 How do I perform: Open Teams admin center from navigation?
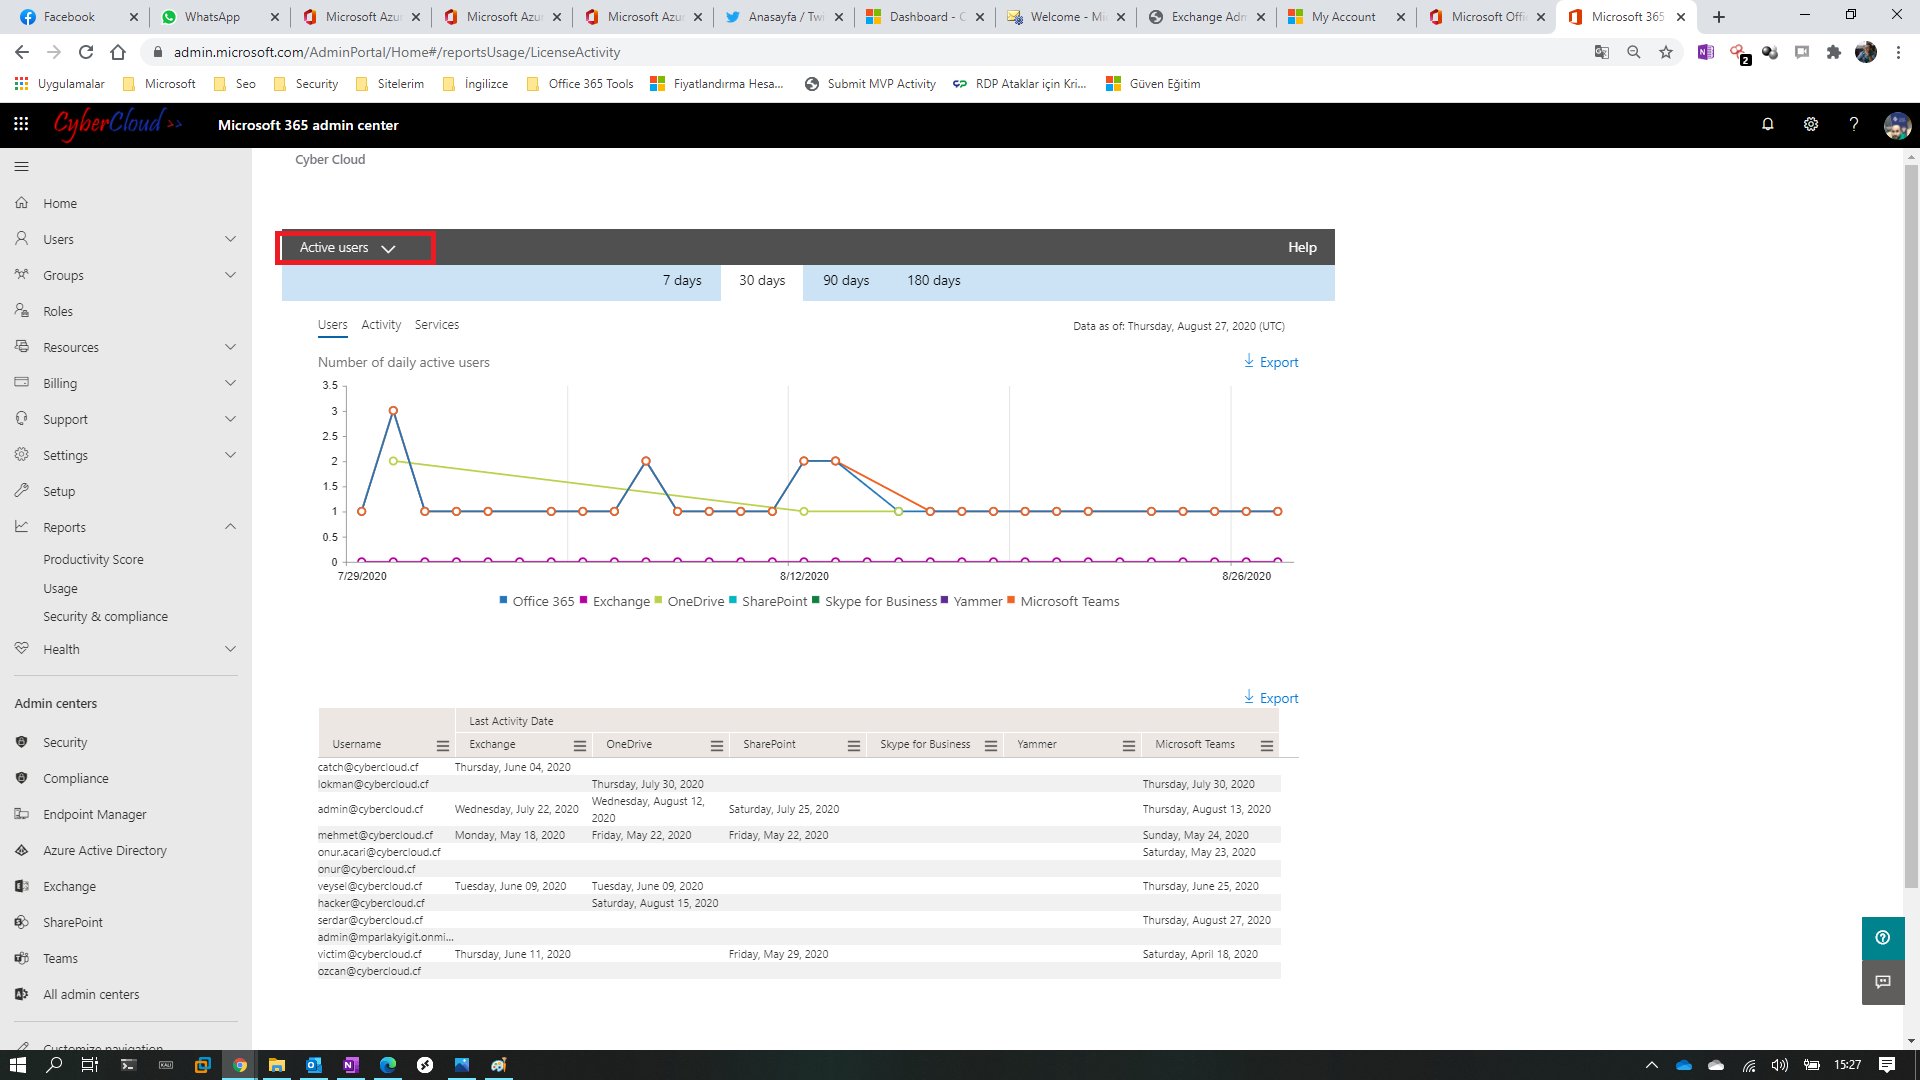point(60,959)
